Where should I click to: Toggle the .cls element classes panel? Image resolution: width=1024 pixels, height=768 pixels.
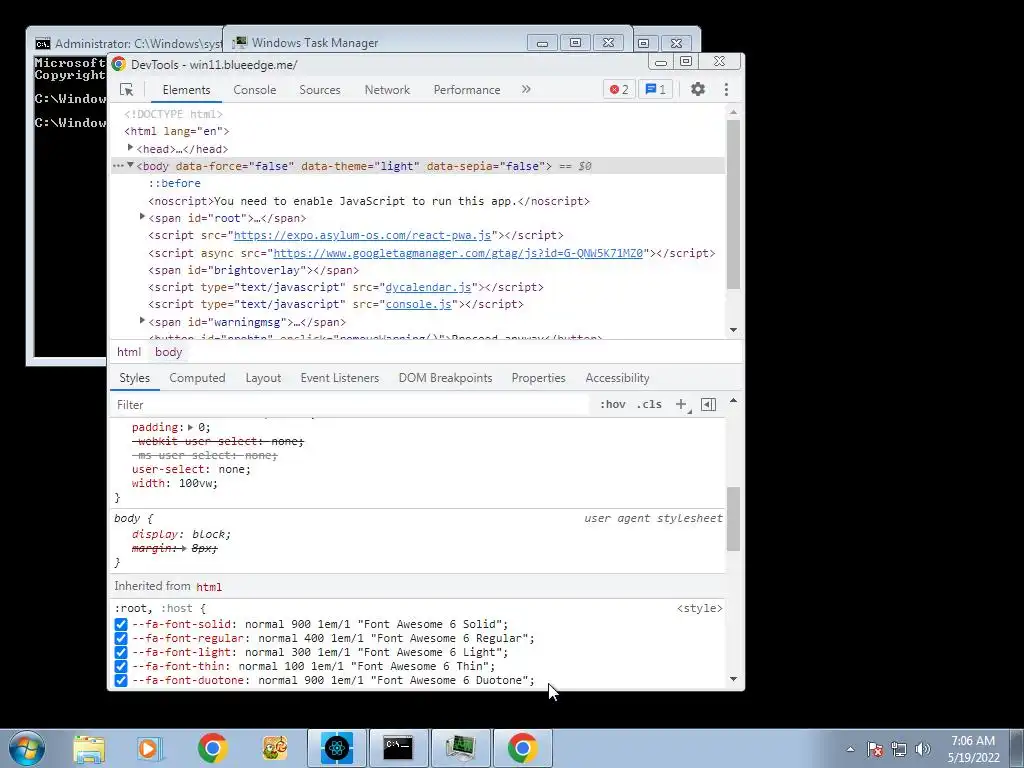pyautogui.click(x=648, y=404)
